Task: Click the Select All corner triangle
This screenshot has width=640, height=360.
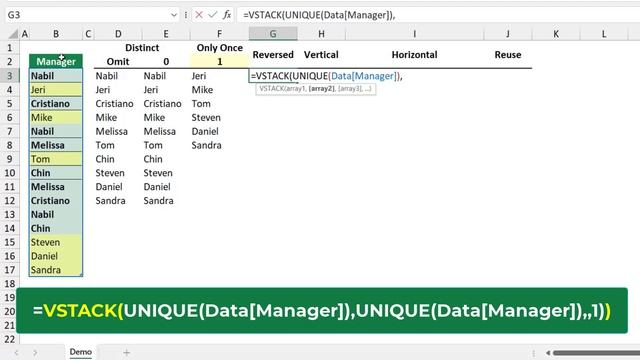Action: click(x=13, y=34)
